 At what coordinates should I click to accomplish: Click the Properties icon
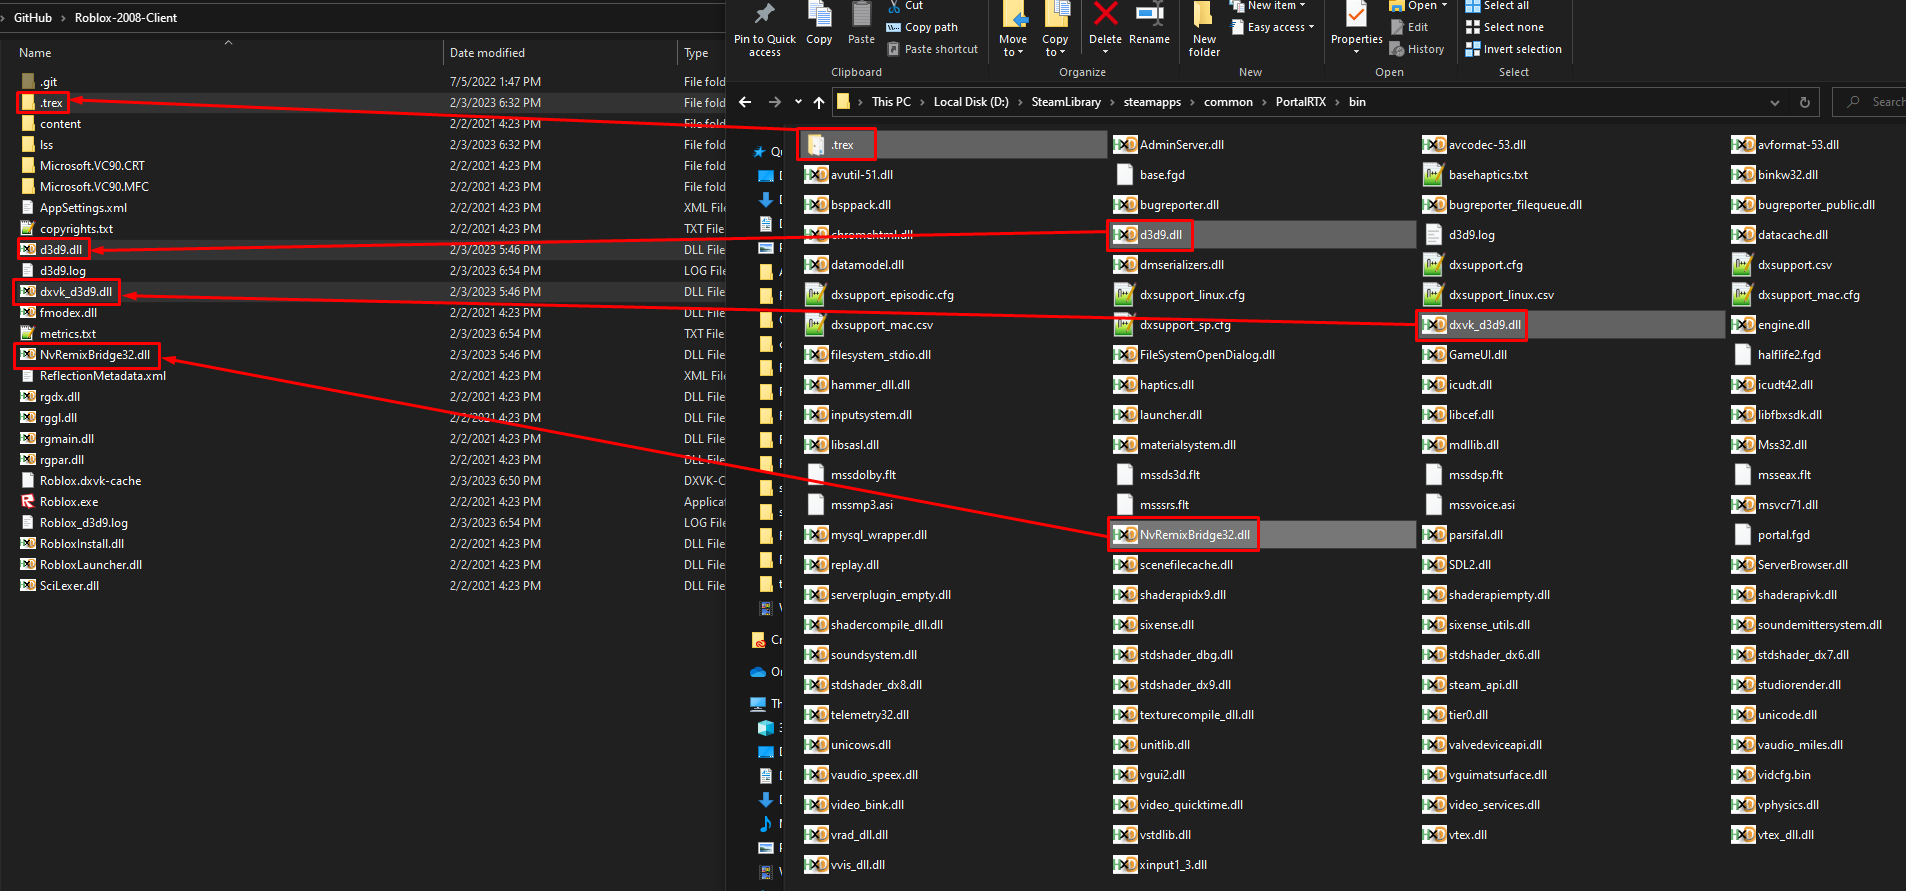[x=1356, y=14]
